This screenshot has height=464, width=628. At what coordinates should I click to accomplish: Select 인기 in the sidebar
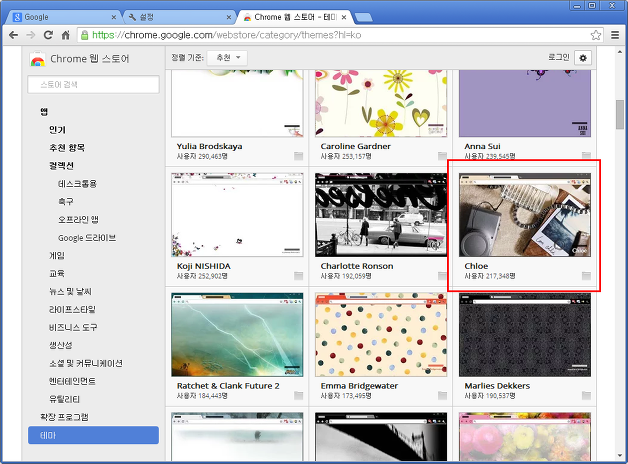point(57,130)
